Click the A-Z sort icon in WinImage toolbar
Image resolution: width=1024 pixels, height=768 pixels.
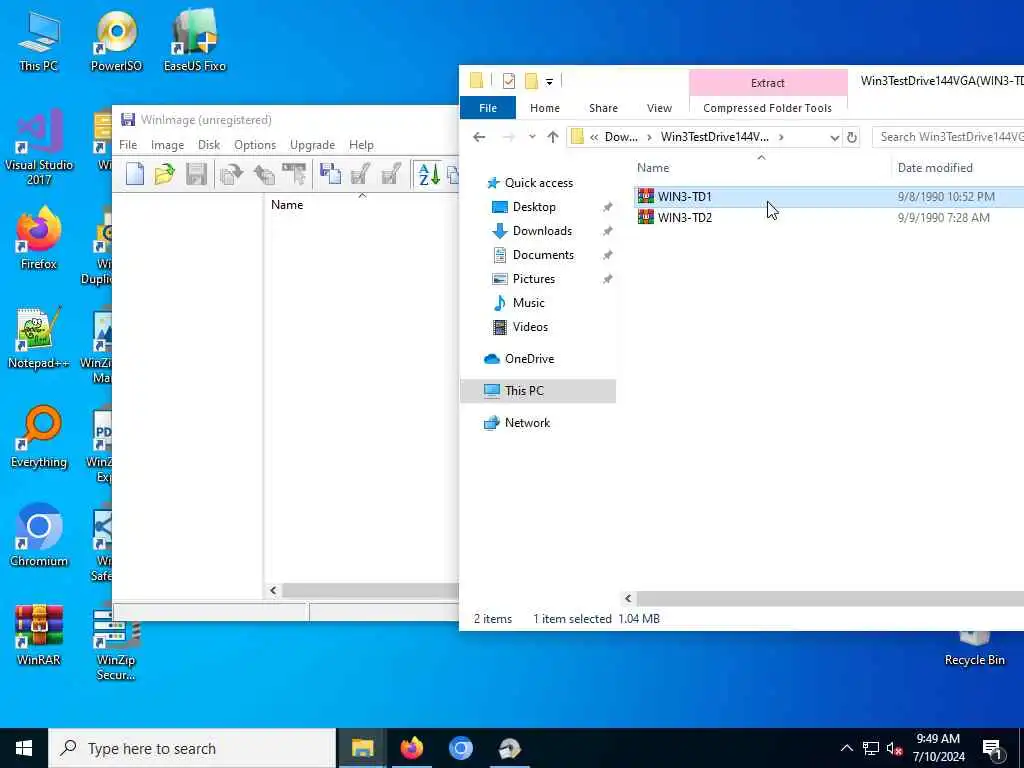point(428,174)
